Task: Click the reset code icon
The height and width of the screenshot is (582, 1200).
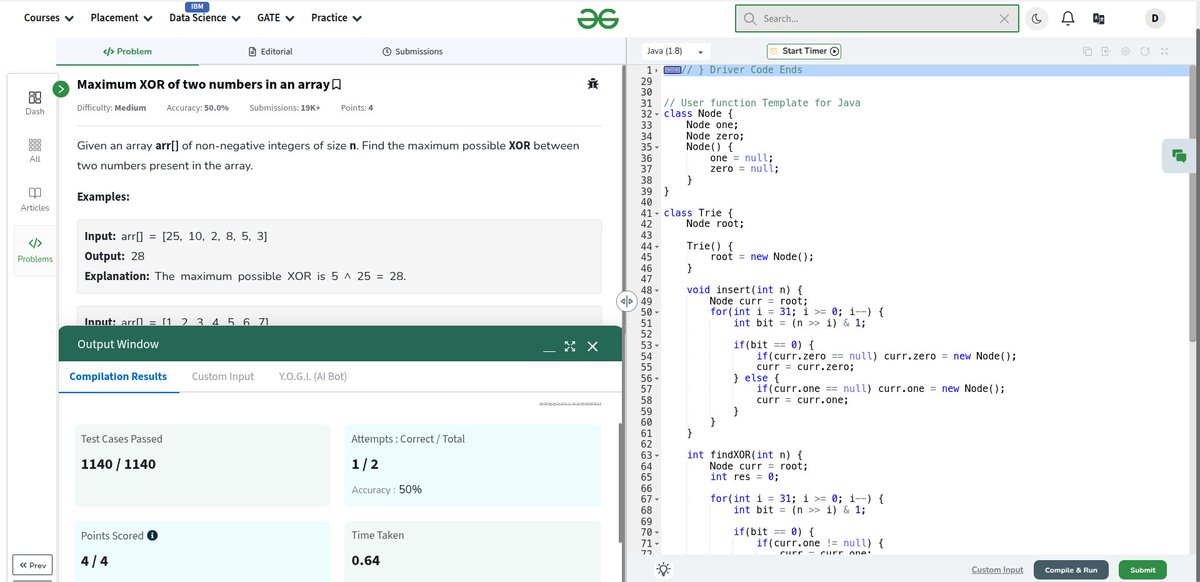Action: point(1145,51)
